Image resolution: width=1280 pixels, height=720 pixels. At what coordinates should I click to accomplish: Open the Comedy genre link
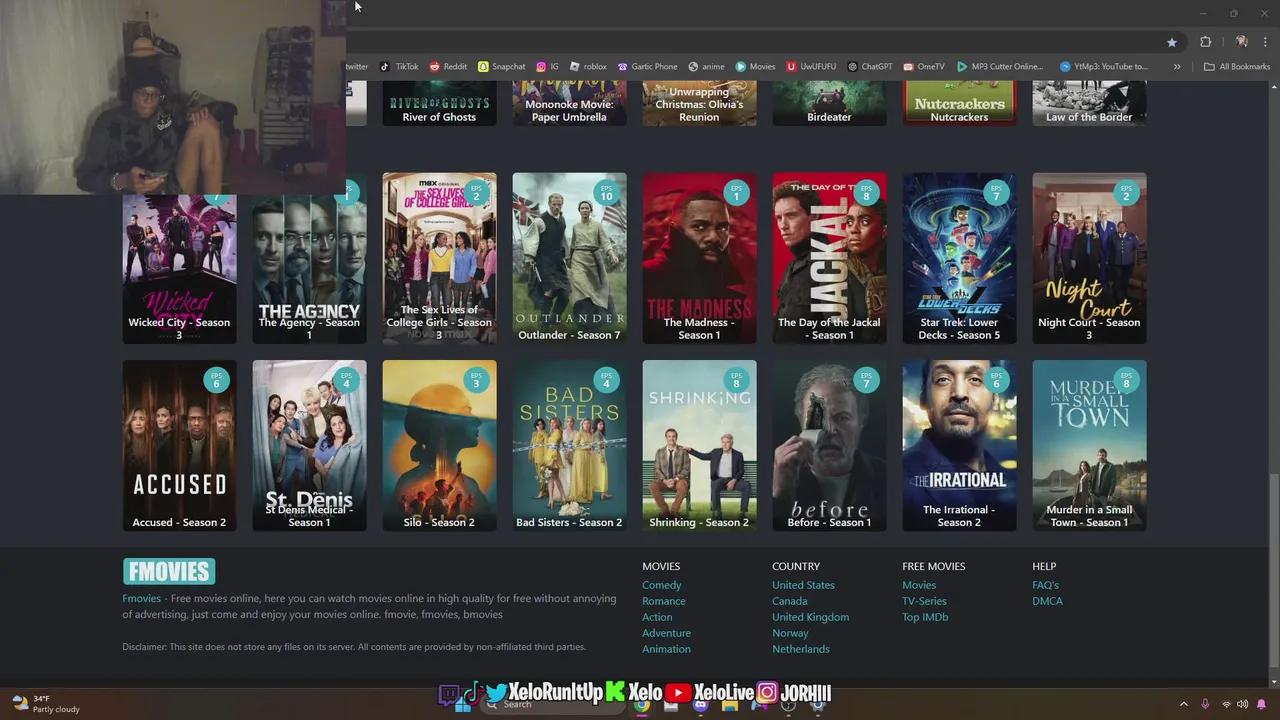(661, 584)
